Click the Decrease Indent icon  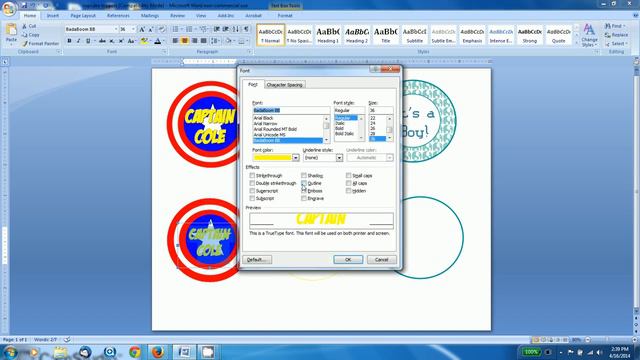(x=216, y=29)
